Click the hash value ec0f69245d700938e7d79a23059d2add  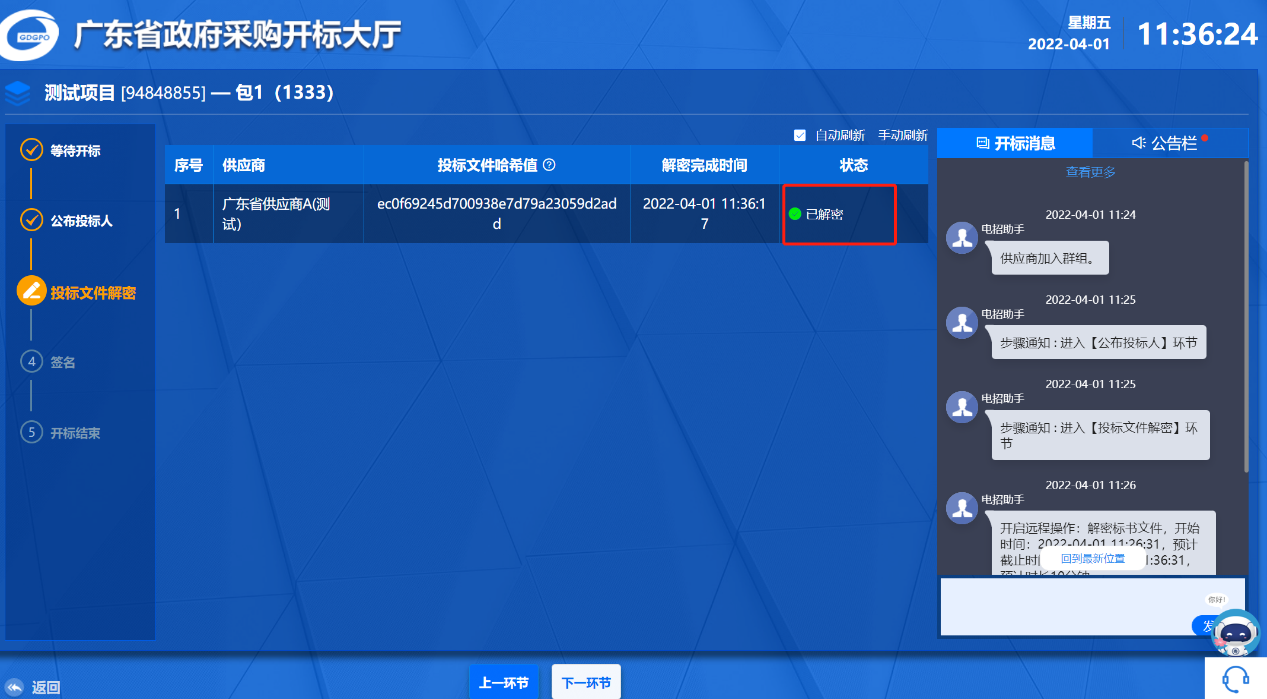pyautogui.click(x=496, y=214)
